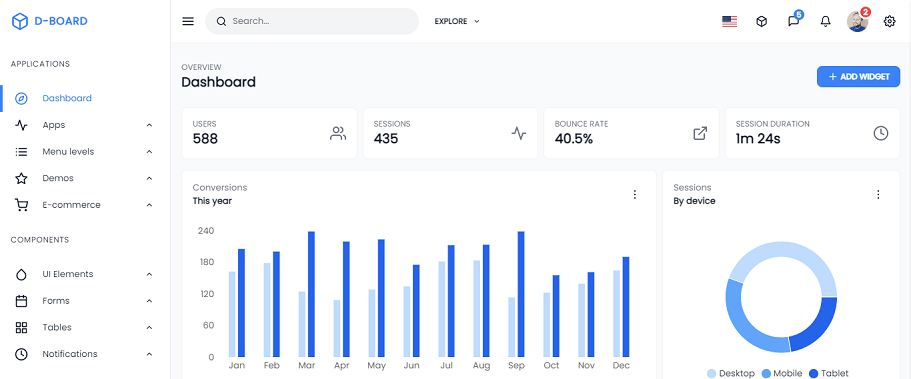Open the E-commerce sidebar item
The image size is (911, 379).
(85, 205)
